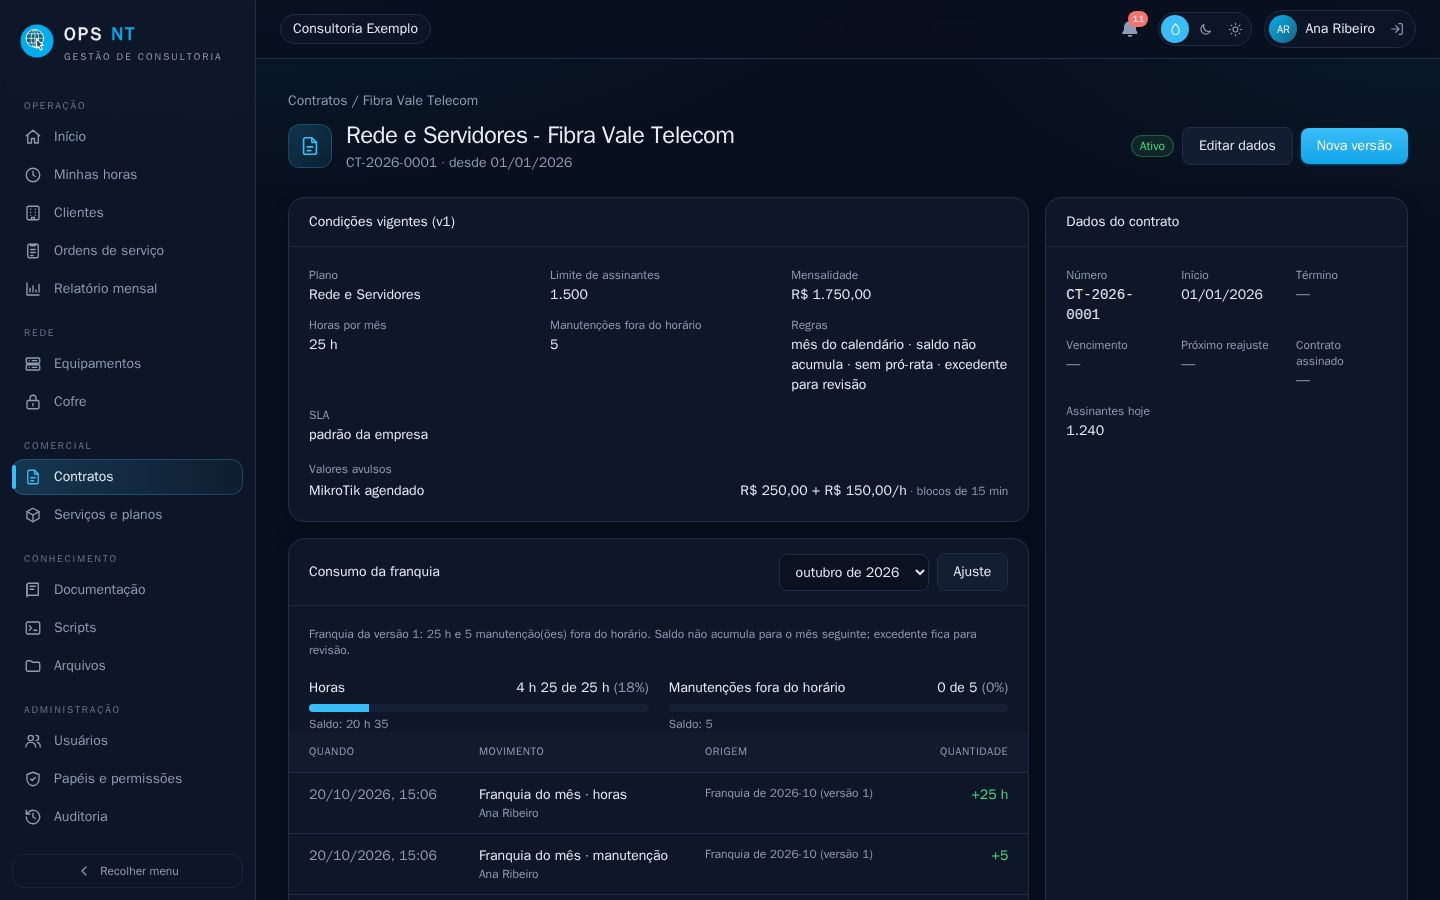The height and width of the screenshot is (900, 1440).
Task: Open the Contratos menu item
Action: 127,477
